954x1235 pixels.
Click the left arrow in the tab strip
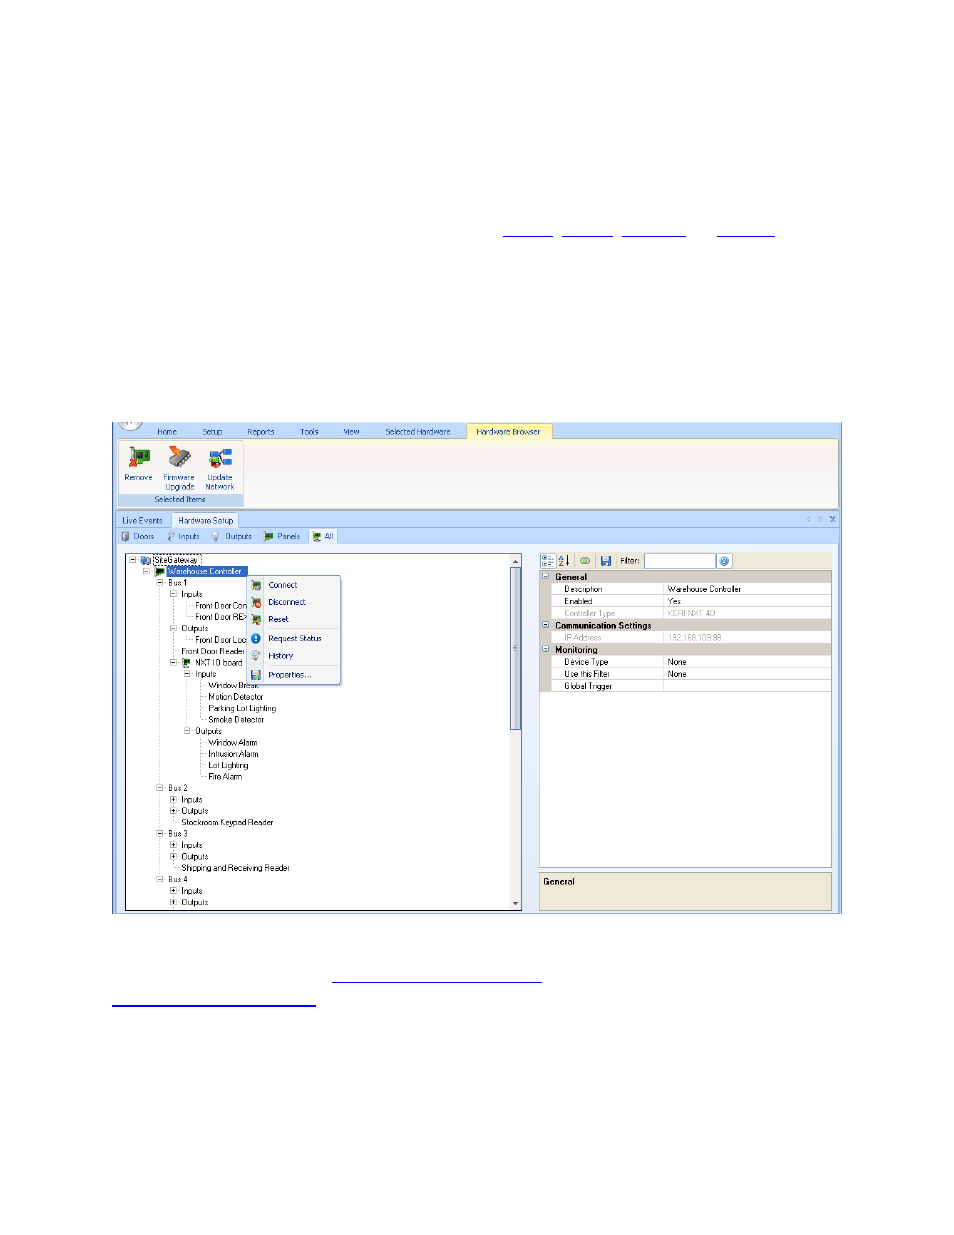click(809, 519)
